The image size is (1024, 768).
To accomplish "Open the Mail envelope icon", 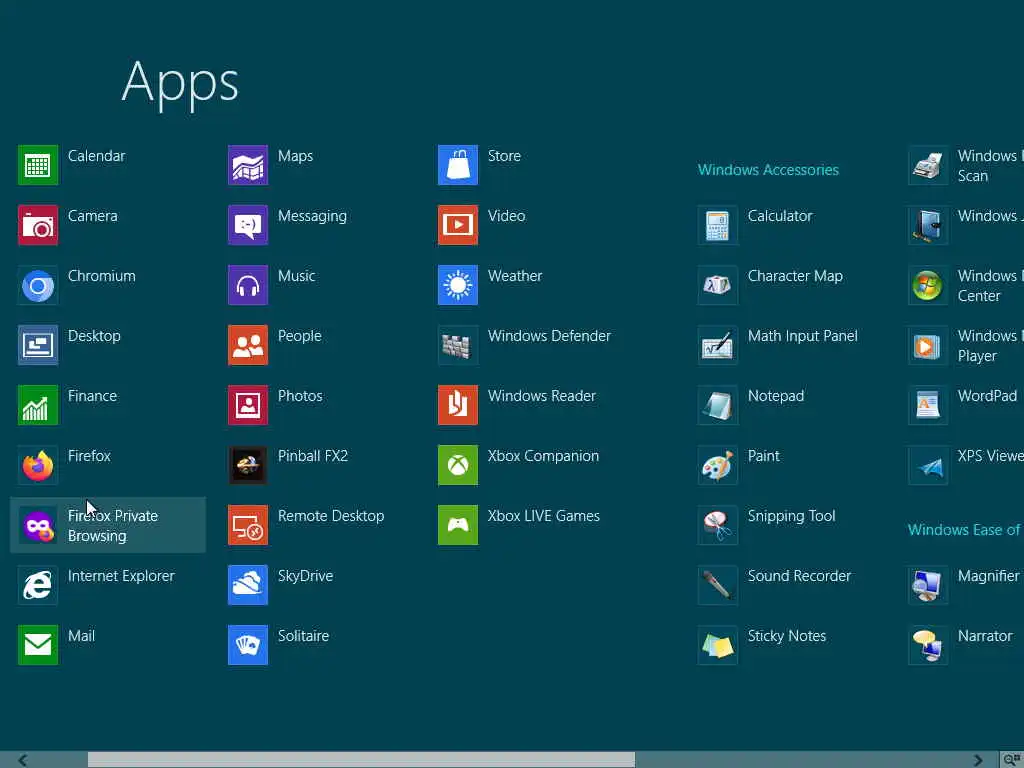I will point(38,646).
